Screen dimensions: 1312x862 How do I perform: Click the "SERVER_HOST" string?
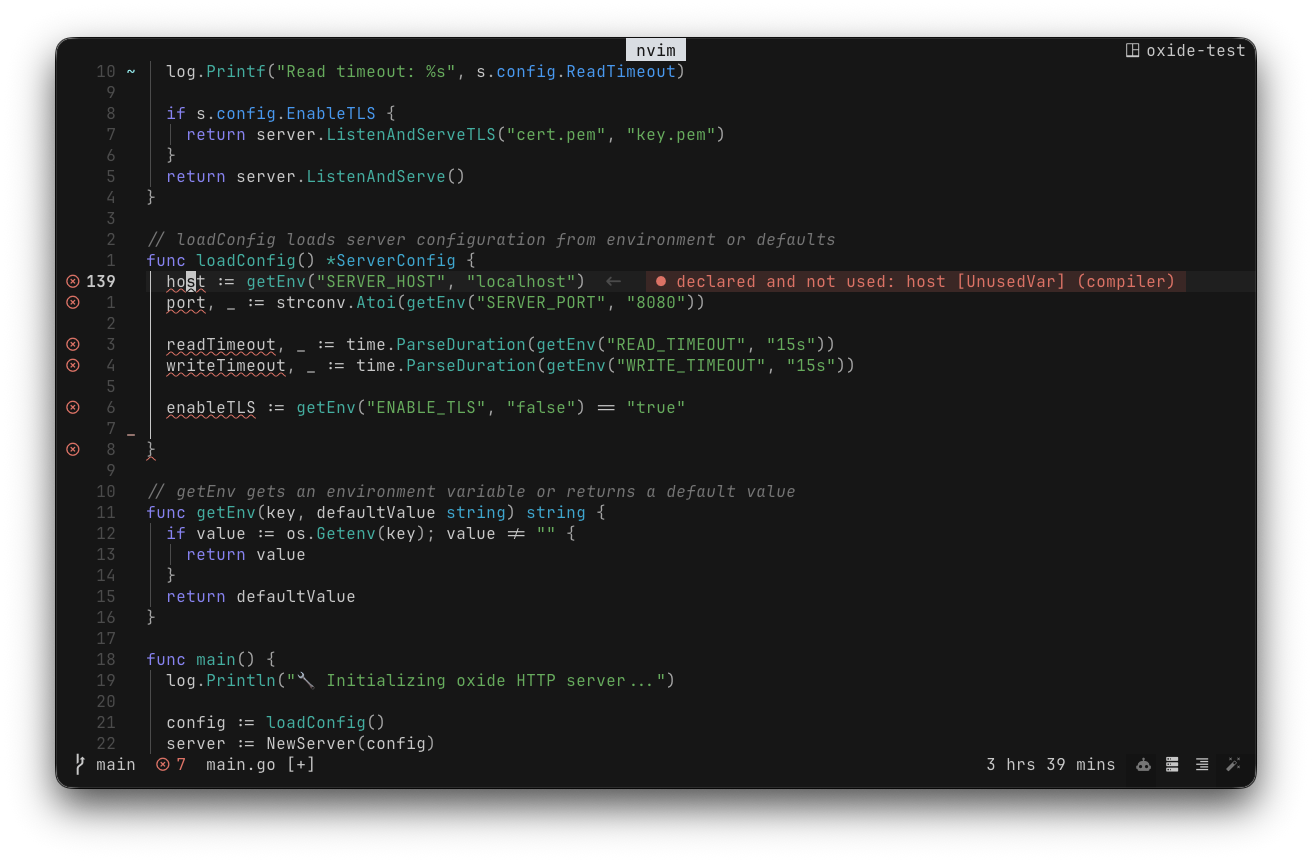[381, 282]
